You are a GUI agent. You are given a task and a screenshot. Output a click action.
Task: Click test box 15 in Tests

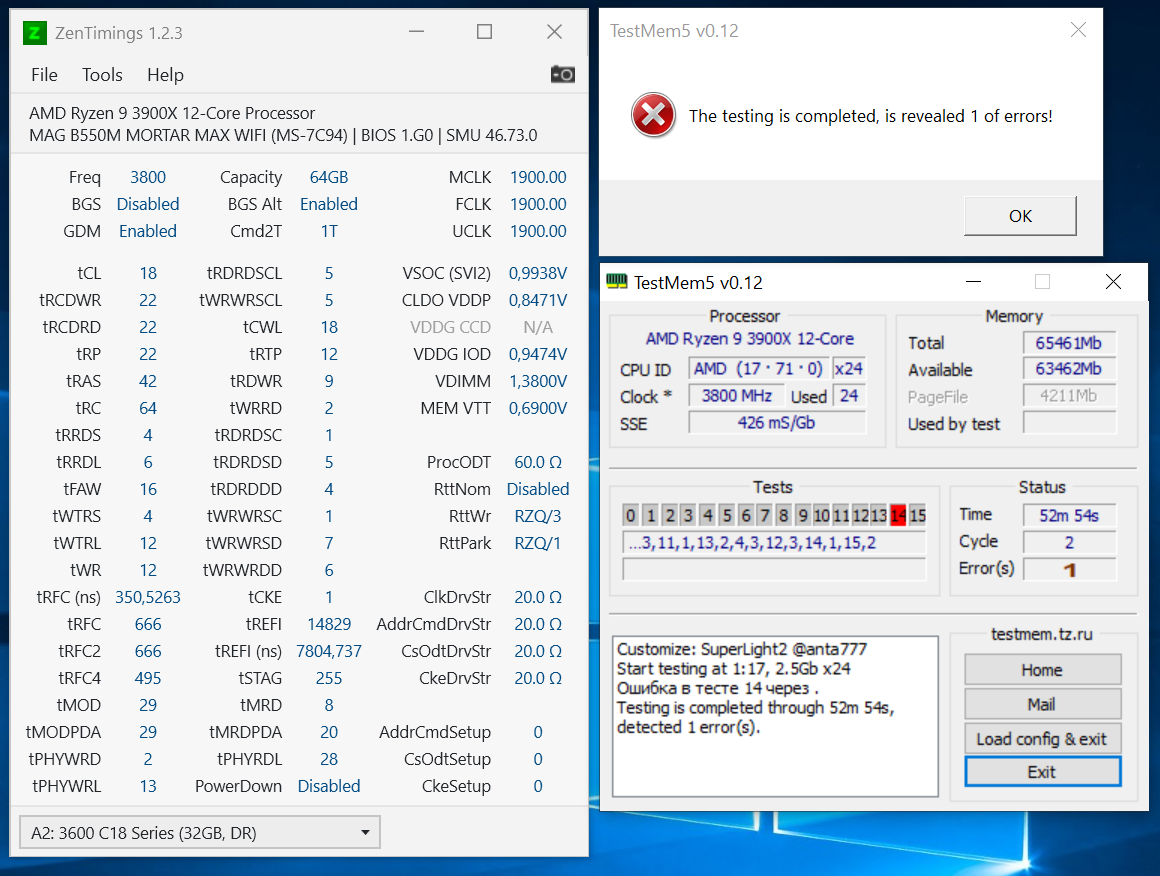coord(917,515)
